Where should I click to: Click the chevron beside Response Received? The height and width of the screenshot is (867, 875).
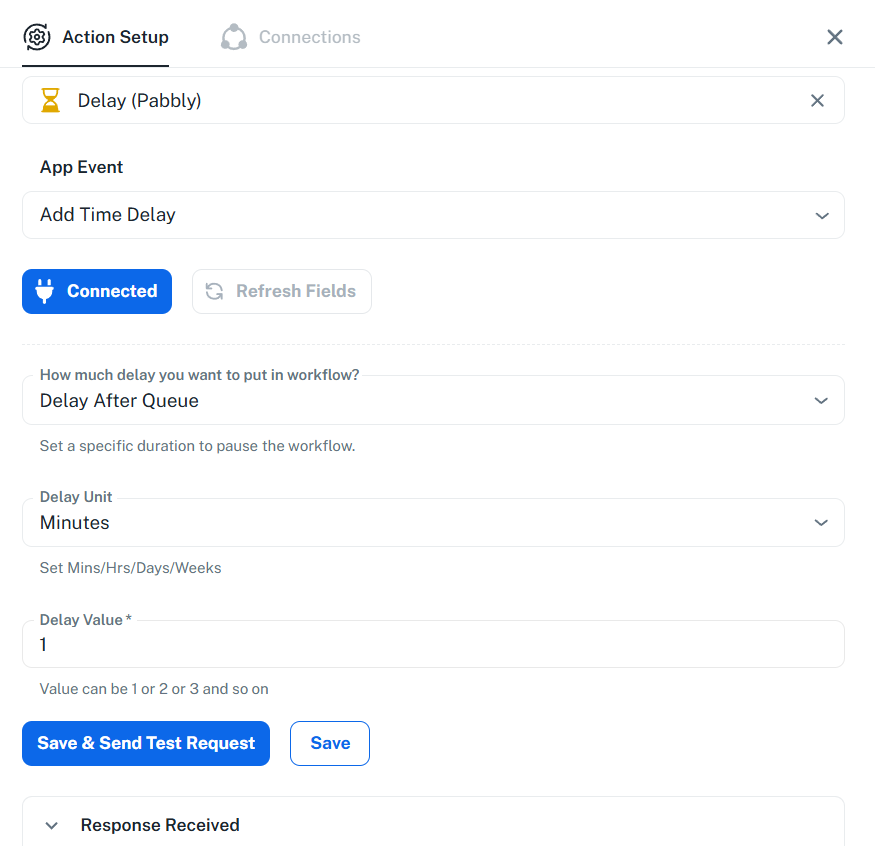coord(51,826)
